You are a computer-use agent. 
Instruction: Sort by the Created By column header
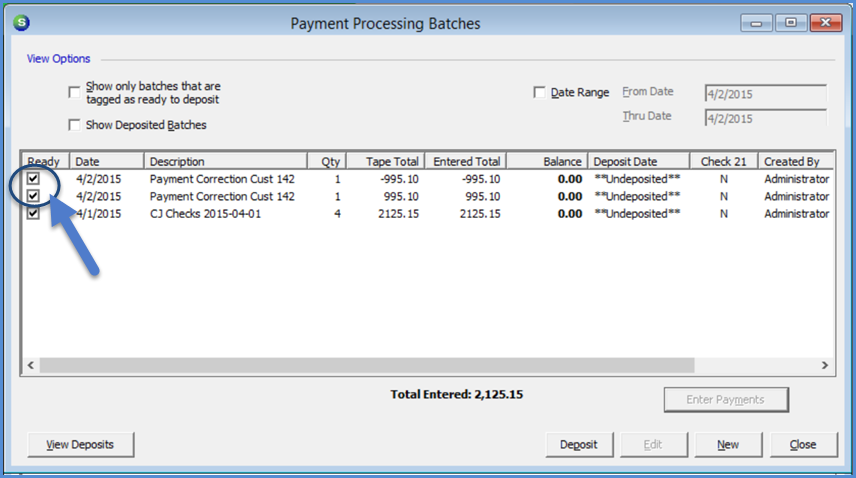click(796, 162)
